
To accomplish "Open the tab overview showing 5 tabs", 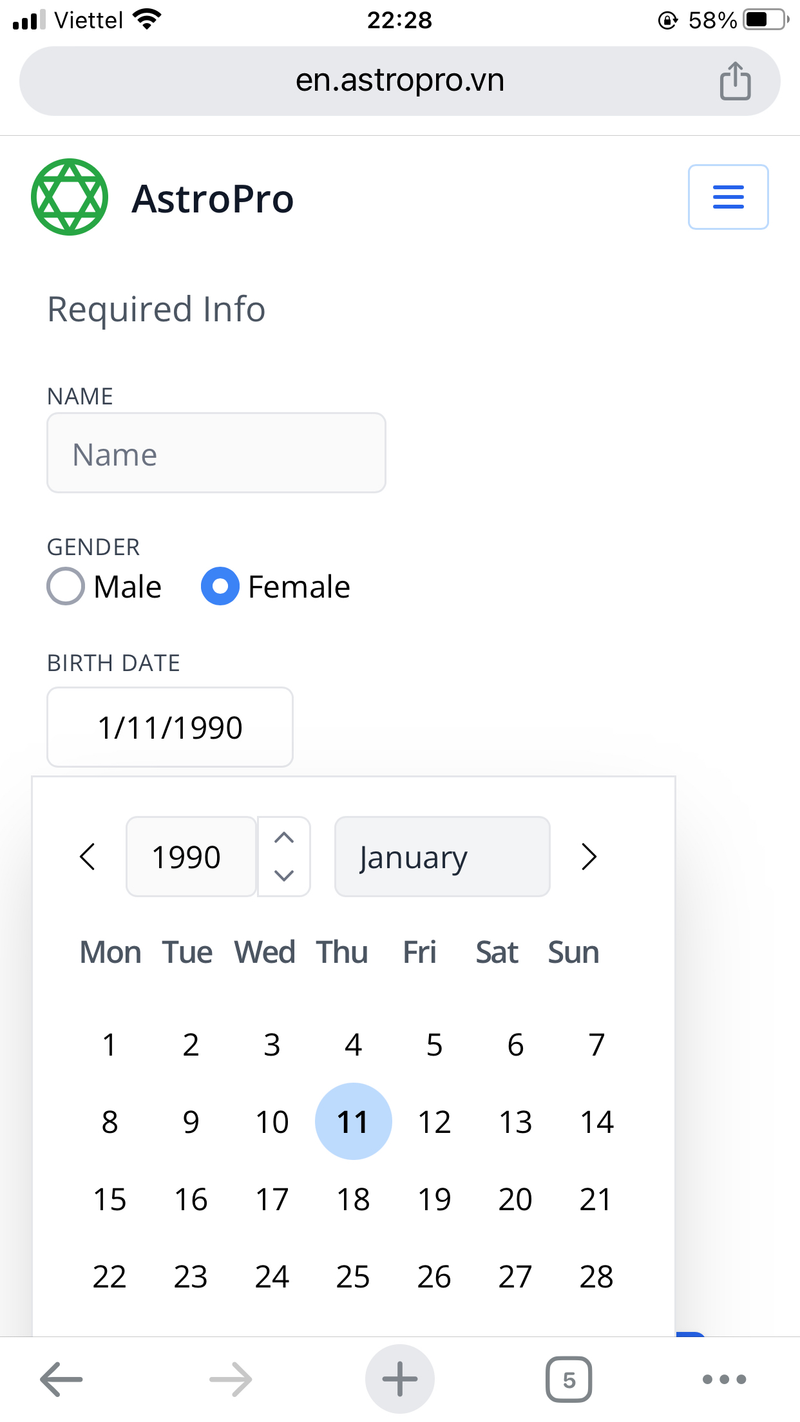I will (x=568, y=1378).
